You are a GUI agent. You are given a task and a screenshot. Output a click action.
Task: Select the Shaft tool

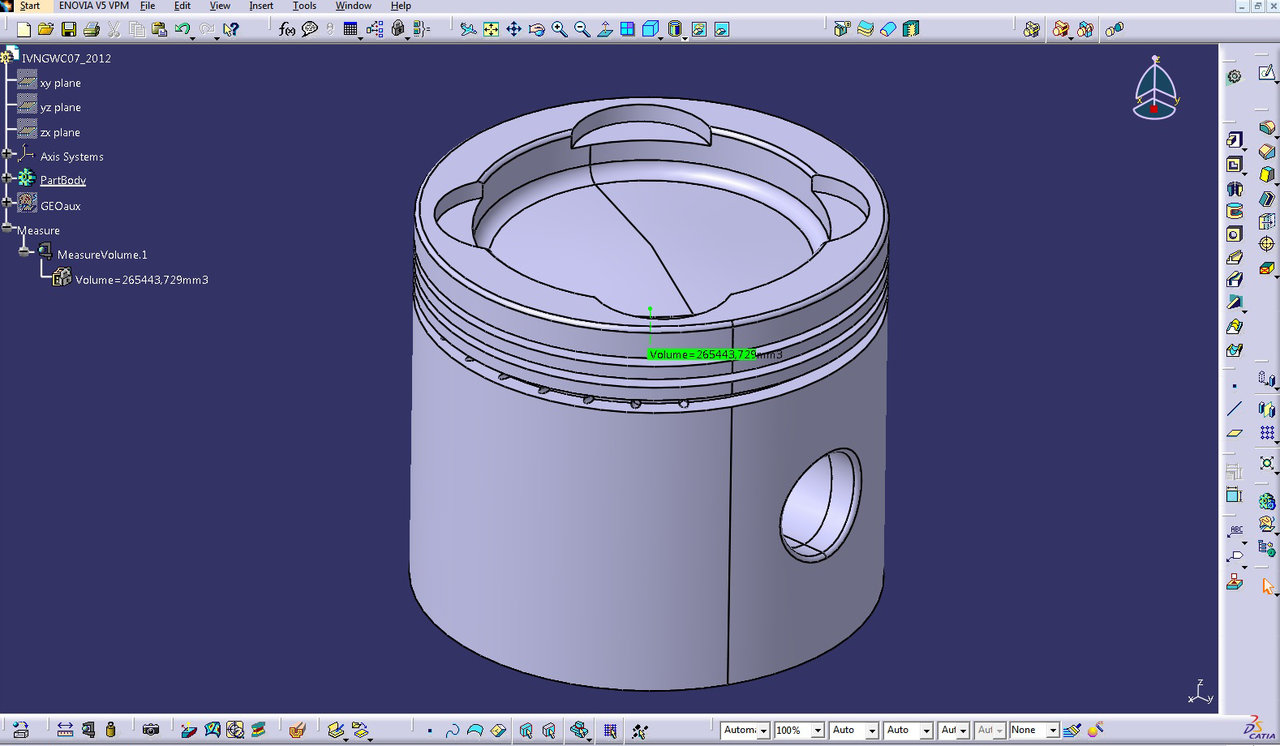[x=1235, y=188]
